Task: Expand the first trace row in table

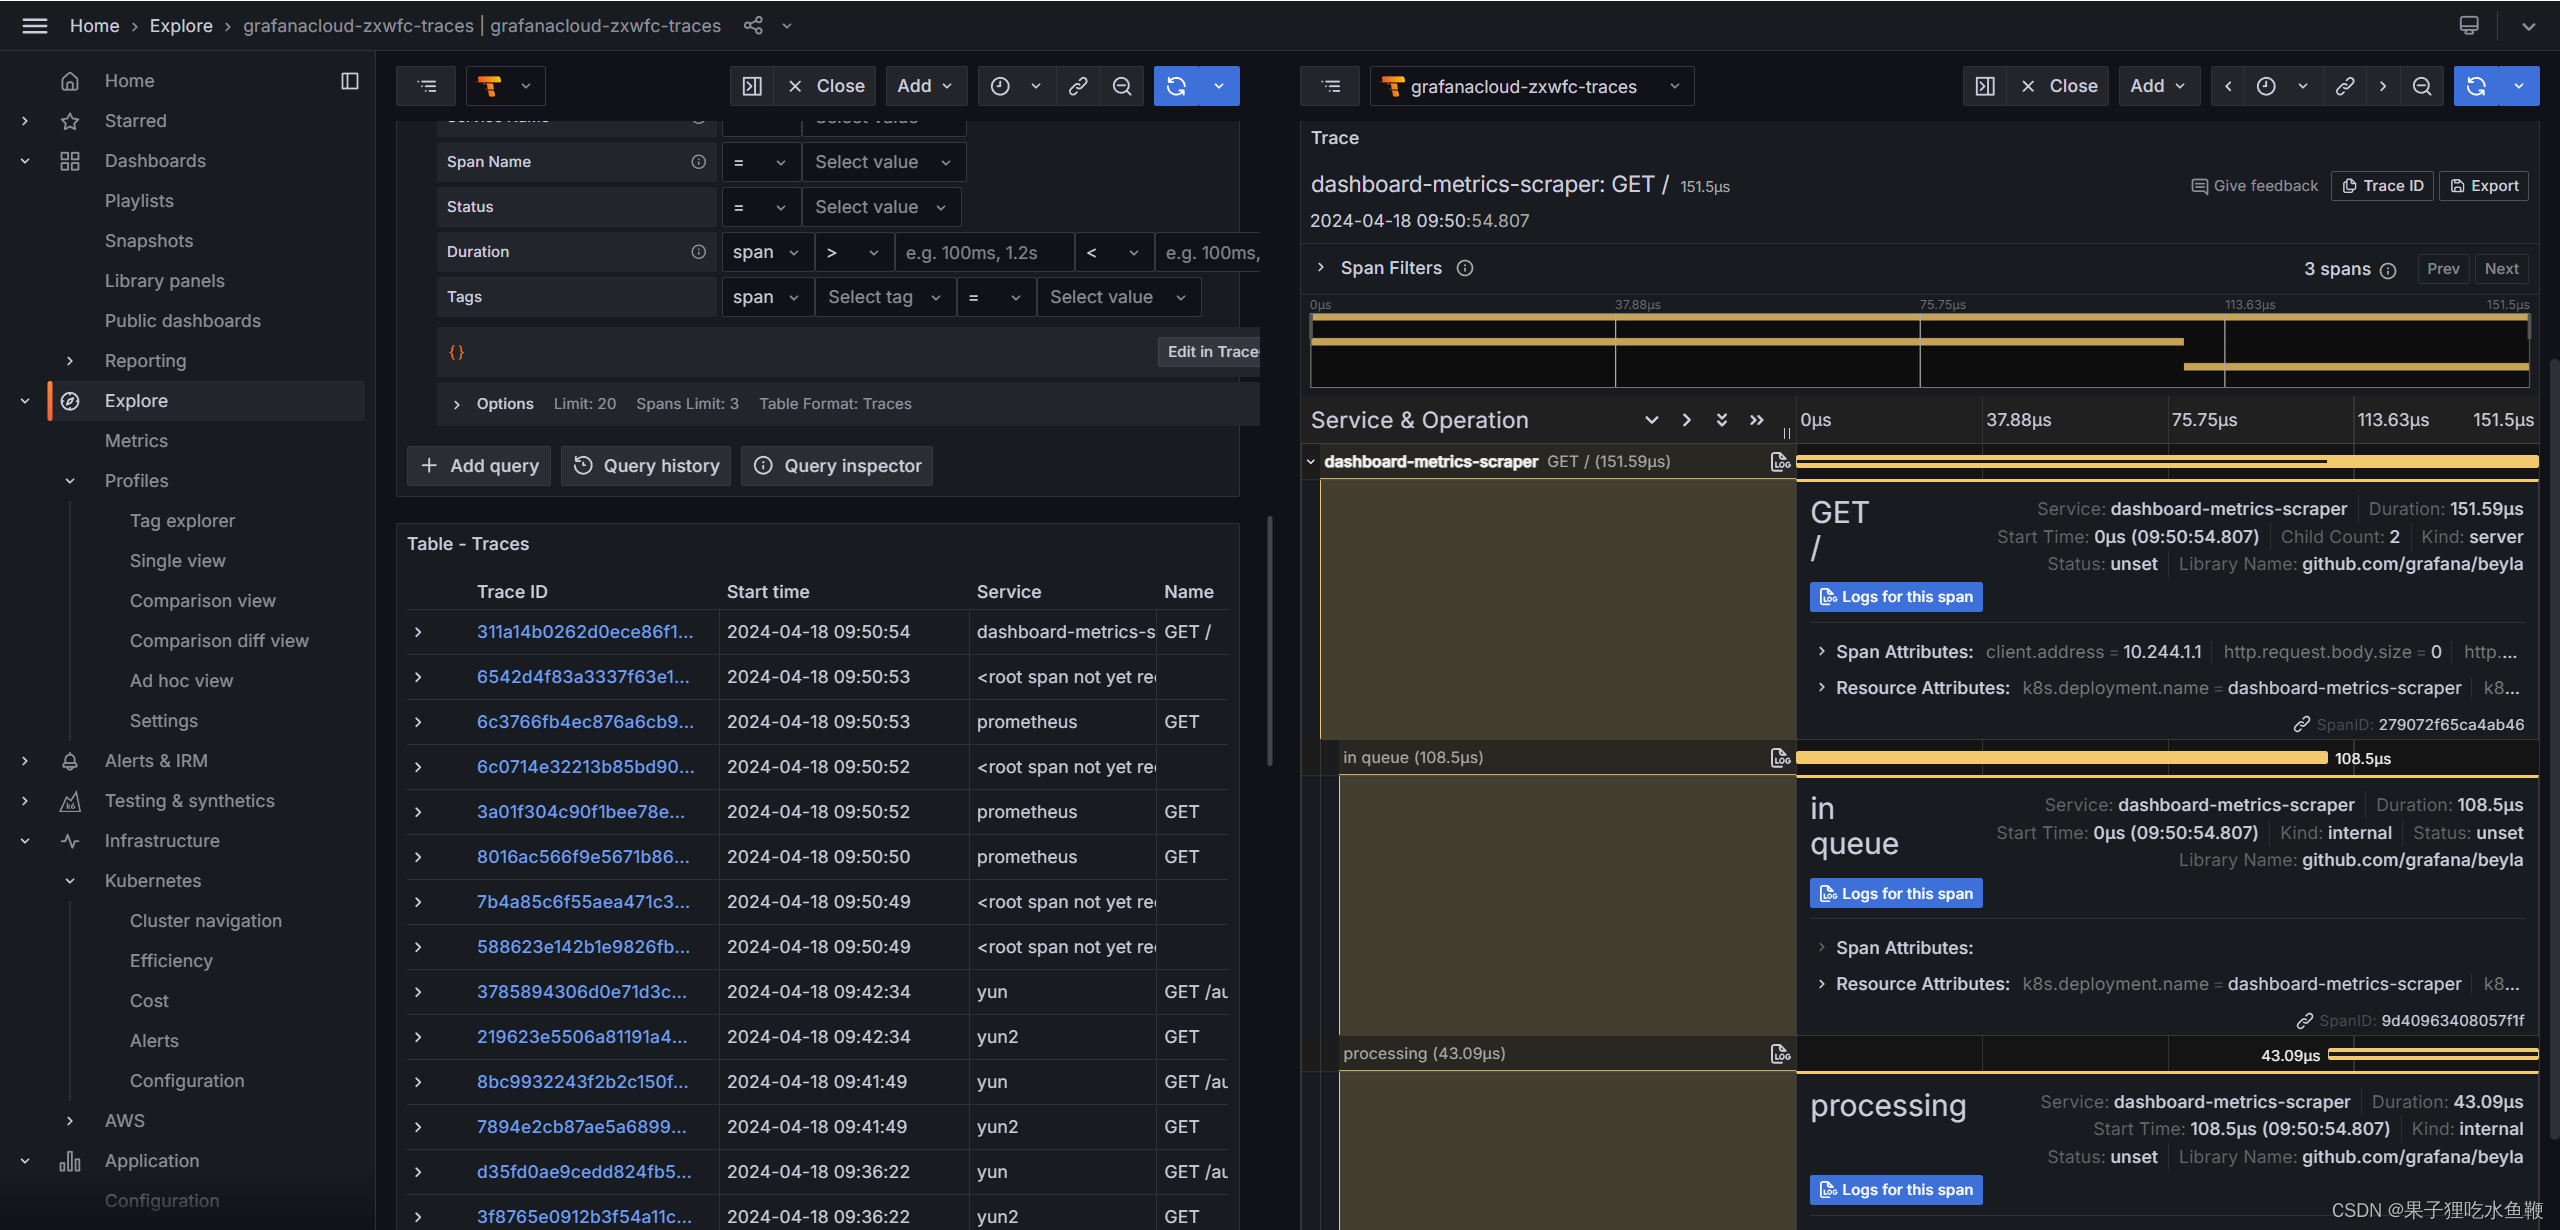Action: tap(418, 632)
